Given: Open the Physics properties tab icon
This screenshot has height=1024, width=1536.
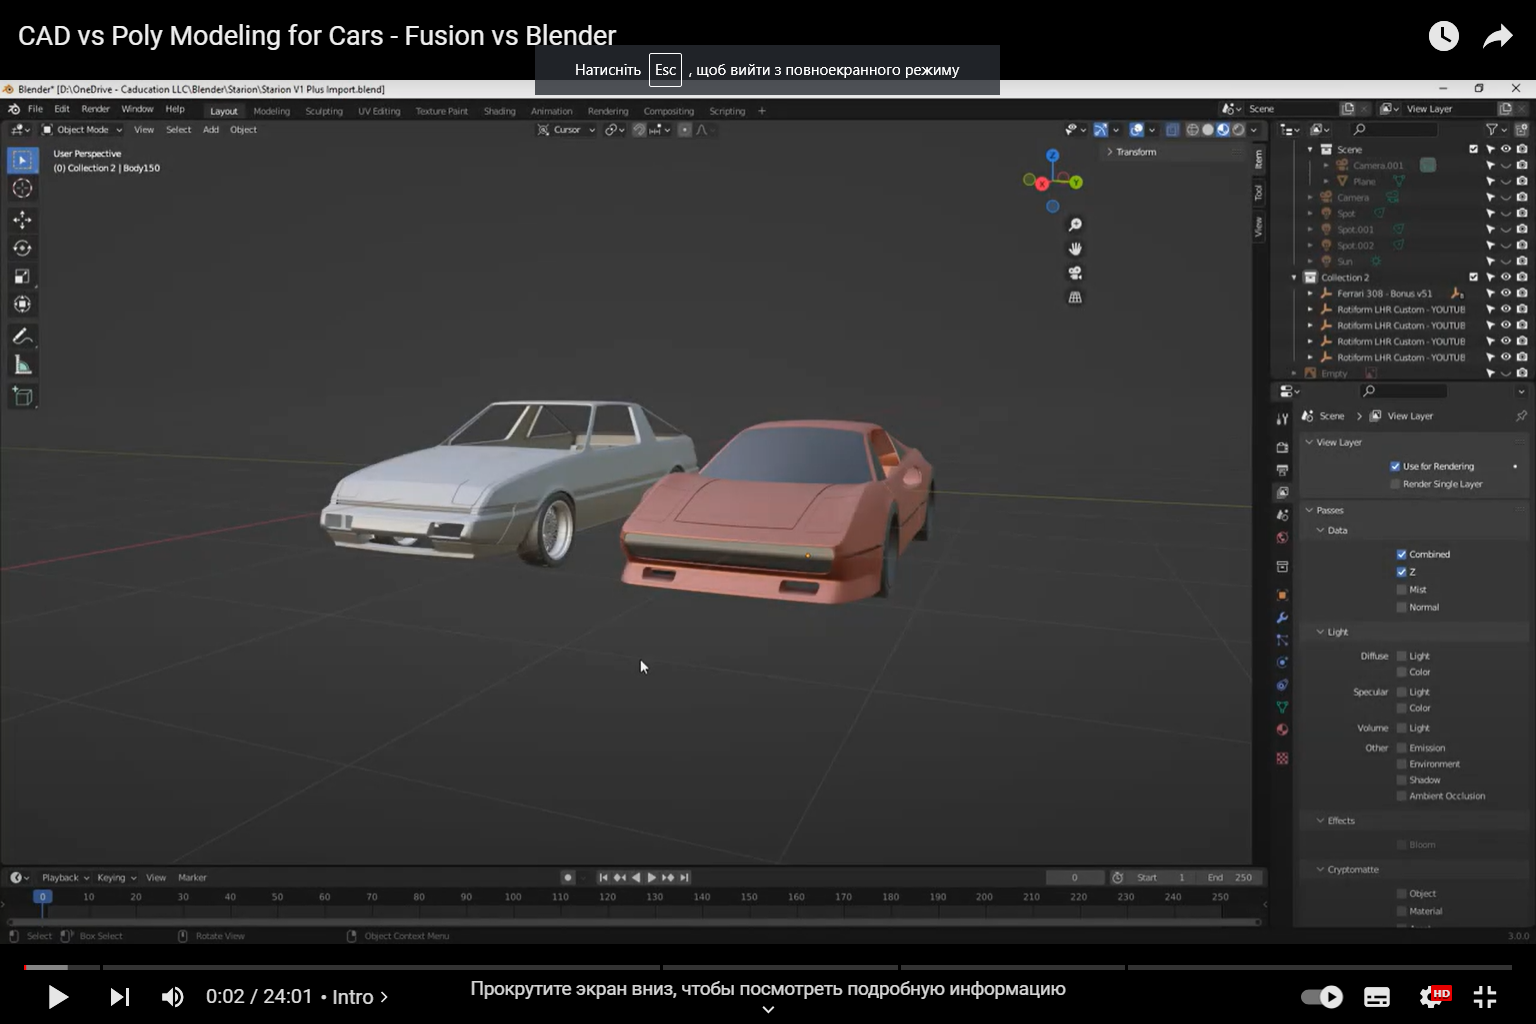Looking at the screenshot, I should (1282, 662).
